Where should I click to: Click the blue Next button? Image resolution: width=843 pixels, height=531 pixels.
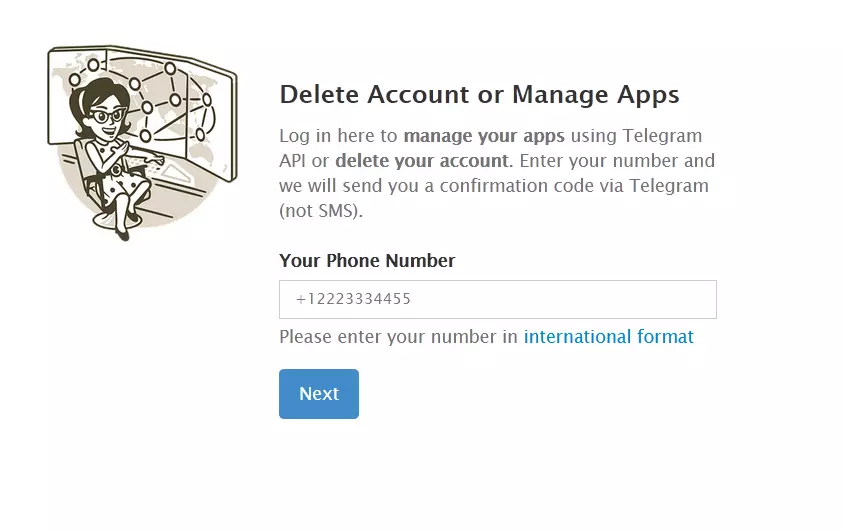319,394
